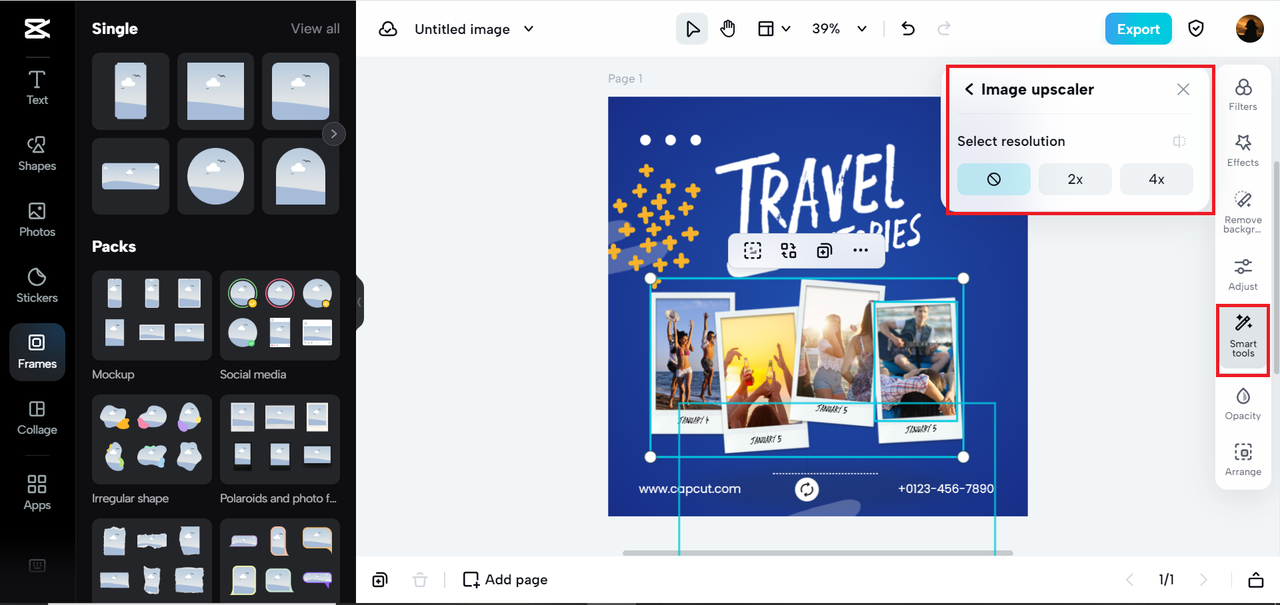Close the Image upscaler panel

(x=1183, y=90)
